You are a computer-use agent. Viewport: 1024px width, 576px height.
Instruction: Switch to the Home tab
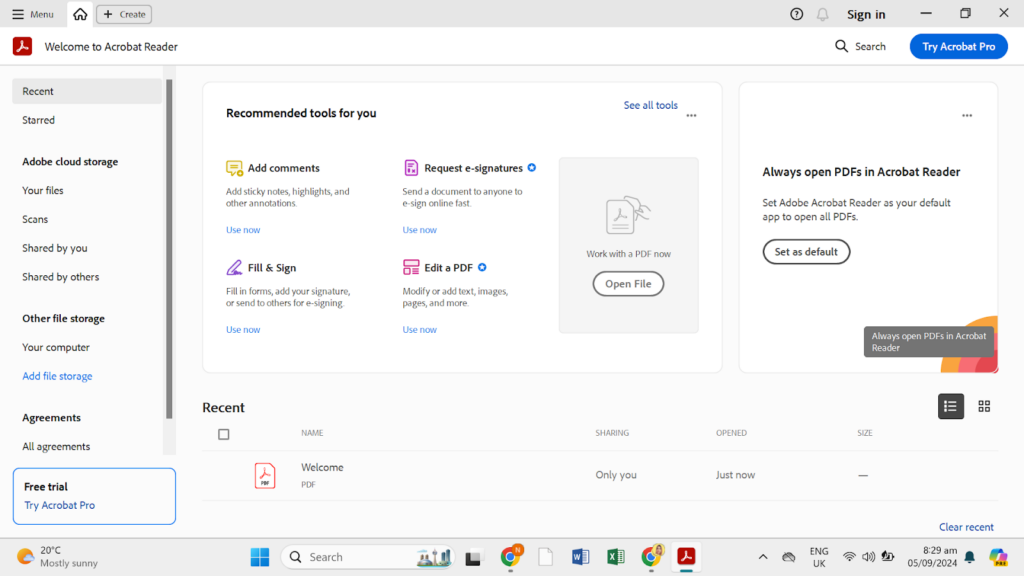(x=79, y=14)
